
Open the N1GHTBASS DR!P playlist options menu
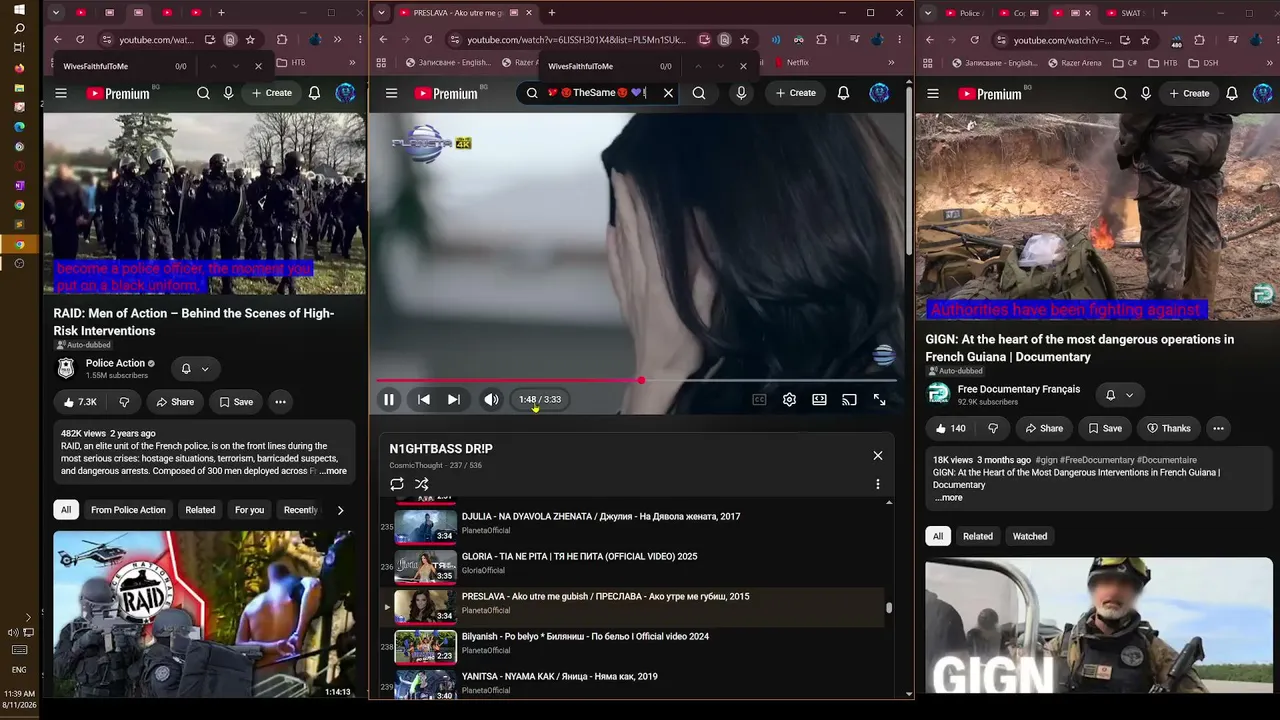click(878, 484)
